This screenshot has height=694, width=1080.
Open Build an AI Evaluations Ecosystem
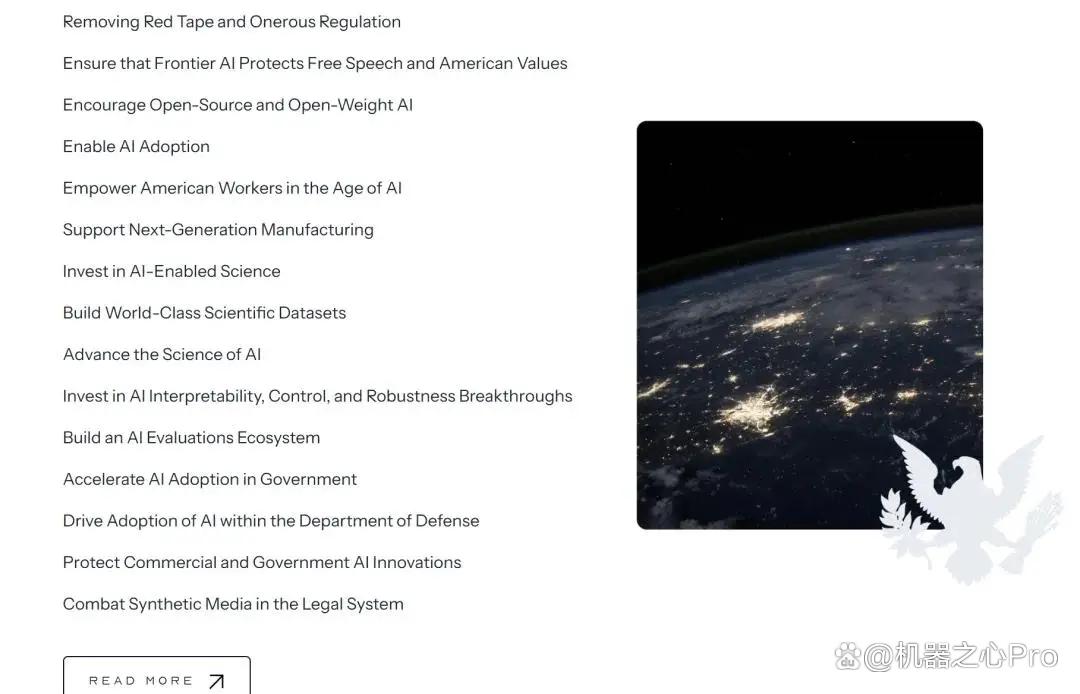click(x=191, y=438)
